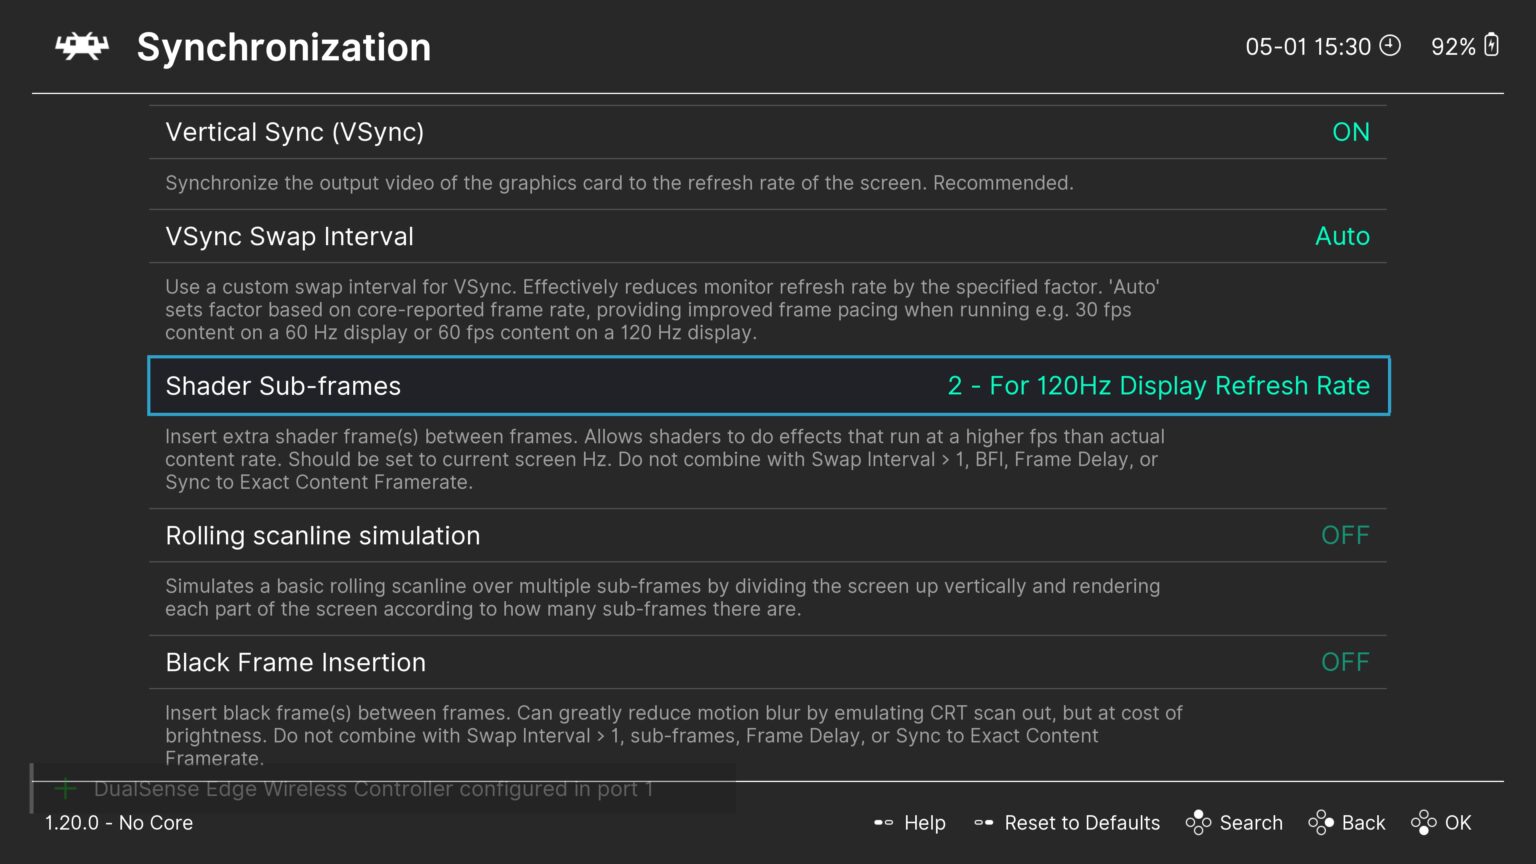This screenshot has height=864, width=1536.
Task: Click the DualSense controller notification plus icon
Action: point(65,789)
